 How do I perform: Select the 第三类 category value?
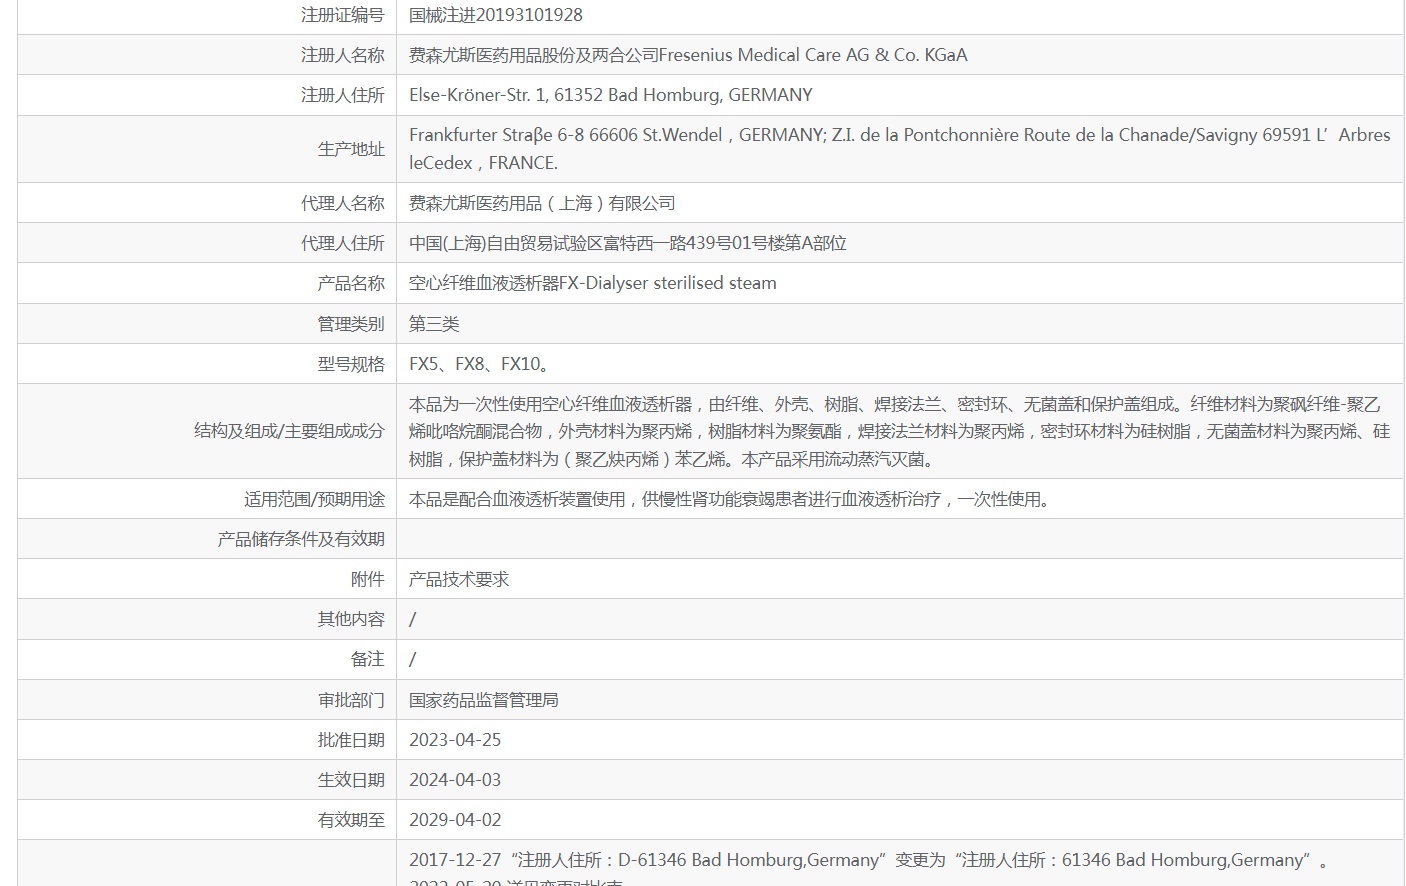point(434,324)
